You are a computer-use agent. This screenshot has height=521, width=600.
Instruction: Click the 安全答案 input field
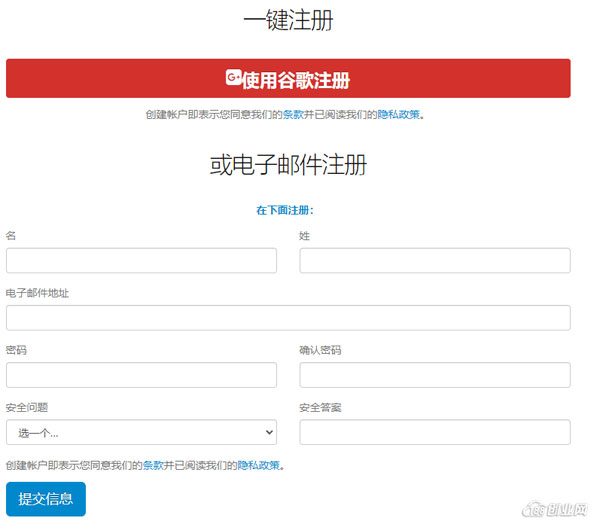(x=435, y=432)
